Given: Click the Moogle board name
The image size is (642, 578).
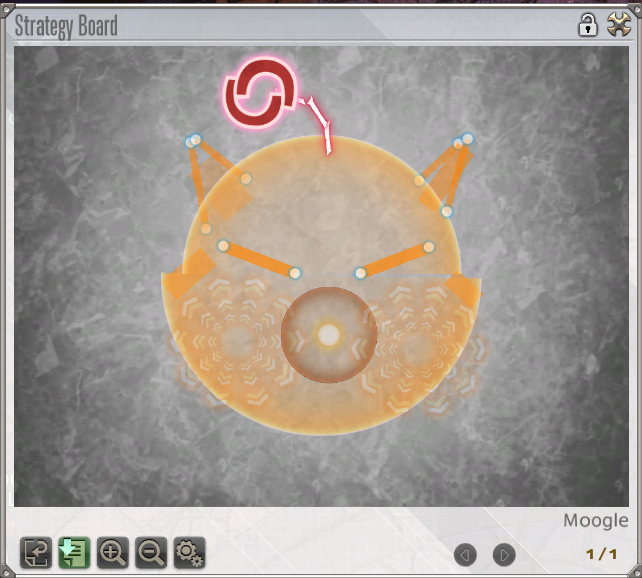Looking at the screenshot, I should click(x=596, y=521).
